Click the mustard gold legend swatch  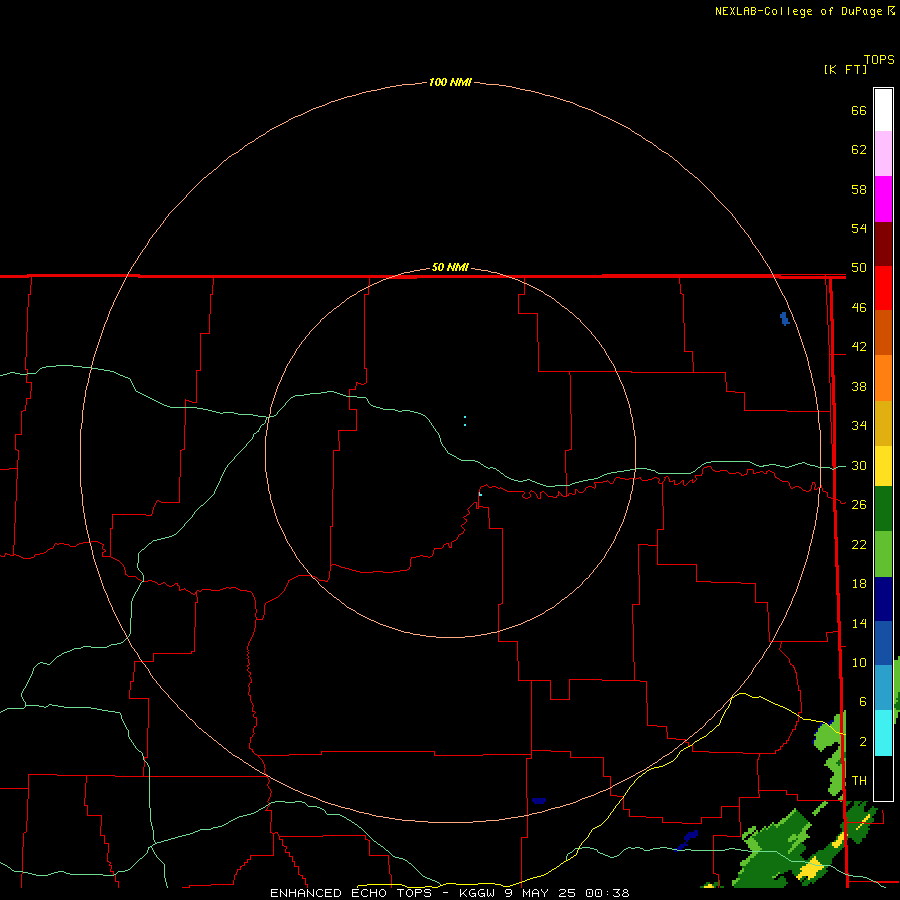[x=883, y=423]
